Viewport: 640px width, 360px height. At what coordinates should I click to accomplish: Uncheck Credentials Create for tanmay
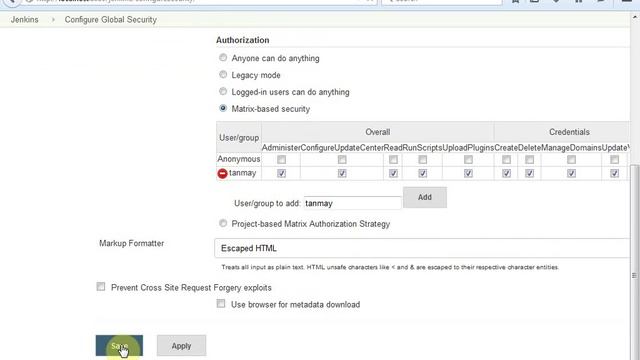click(x=506, y=173)
